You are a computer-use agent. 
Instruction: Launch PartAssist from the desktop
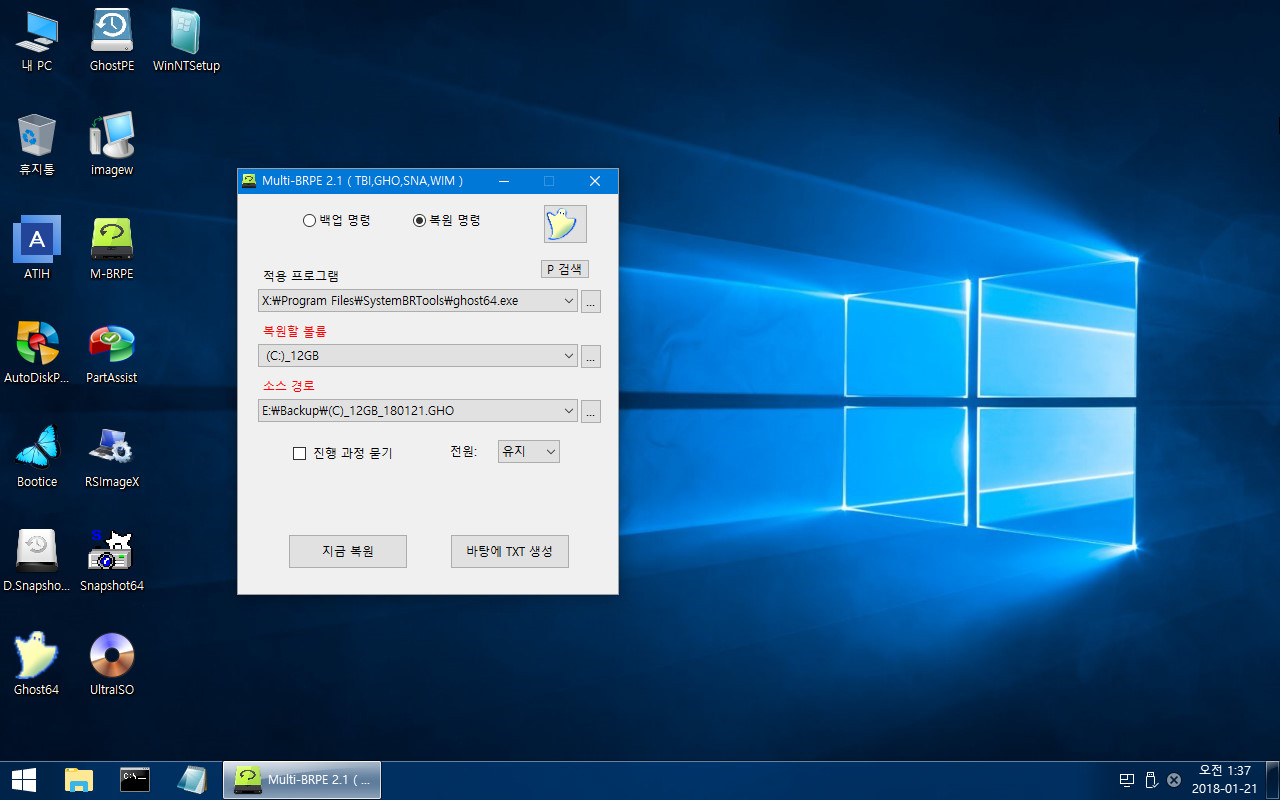click(x=112, y=352)
